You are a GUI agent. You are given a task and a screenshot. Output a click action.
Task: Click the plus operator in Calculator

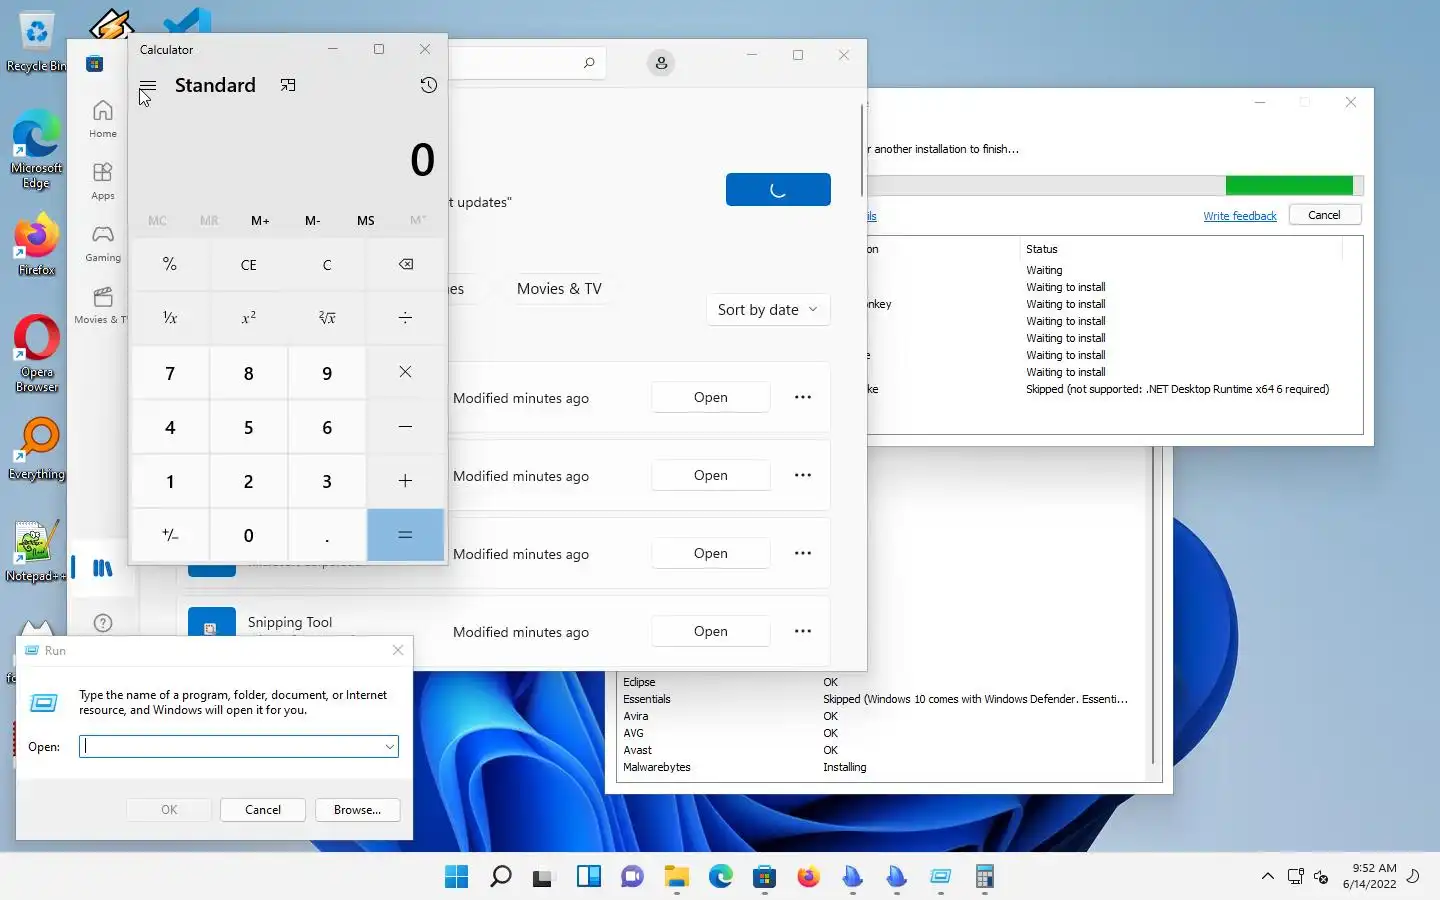405,481
